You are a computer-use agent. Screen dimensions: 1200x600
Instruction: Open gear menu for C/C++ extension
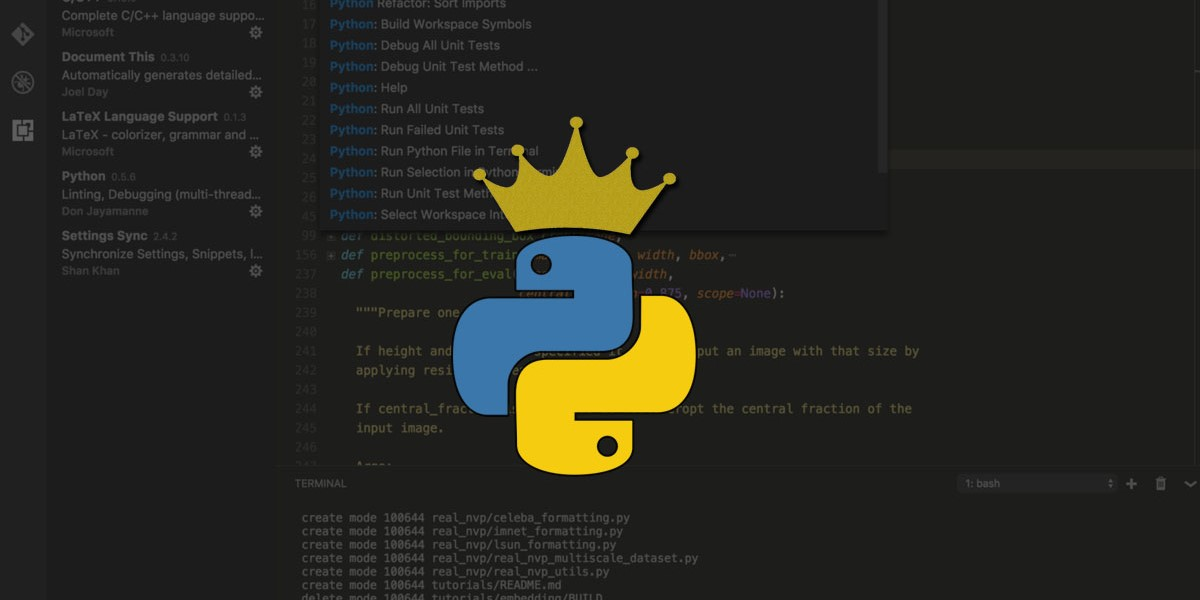(256, 32)
